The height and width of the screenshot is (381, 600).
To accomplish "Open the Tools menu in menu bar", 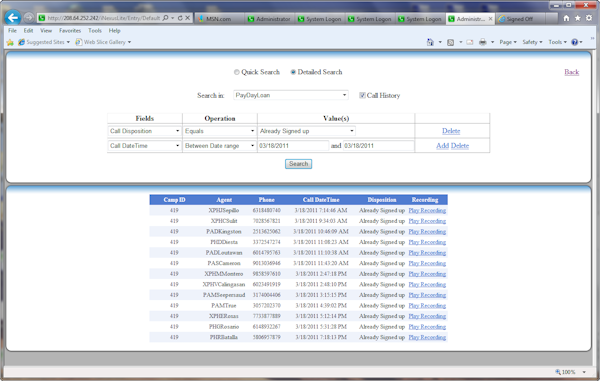I will tap(95, 31).
